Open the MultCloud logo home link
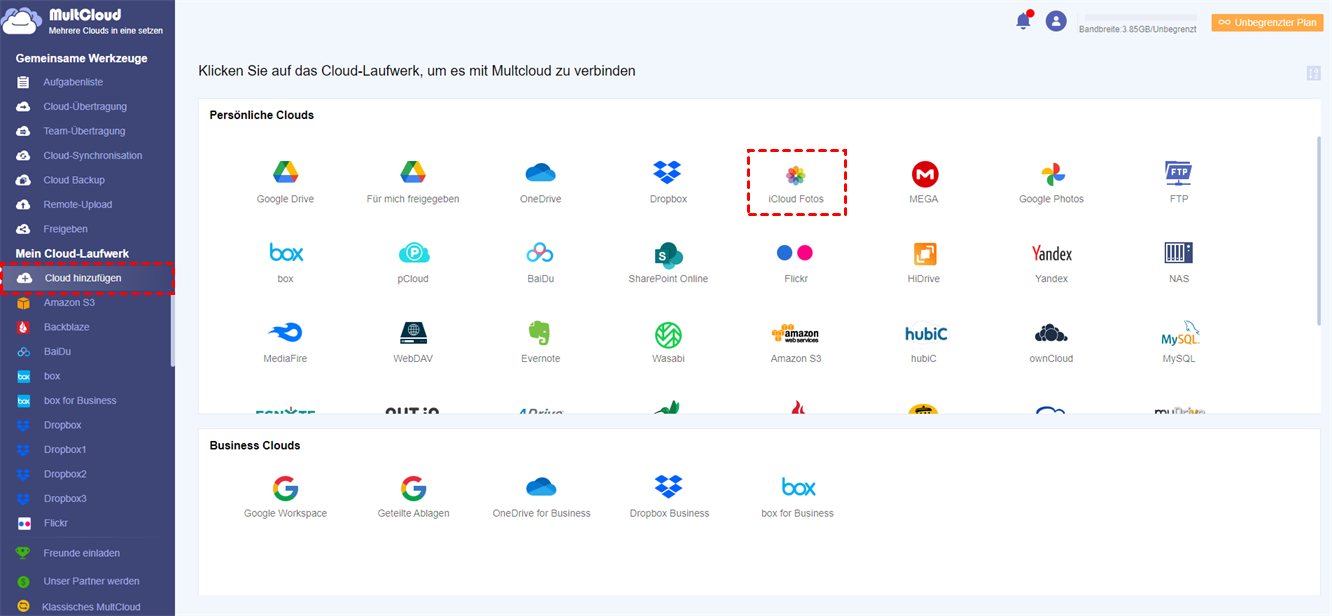The height and width of the screenshot is (616, 1332). pos(84,22)
